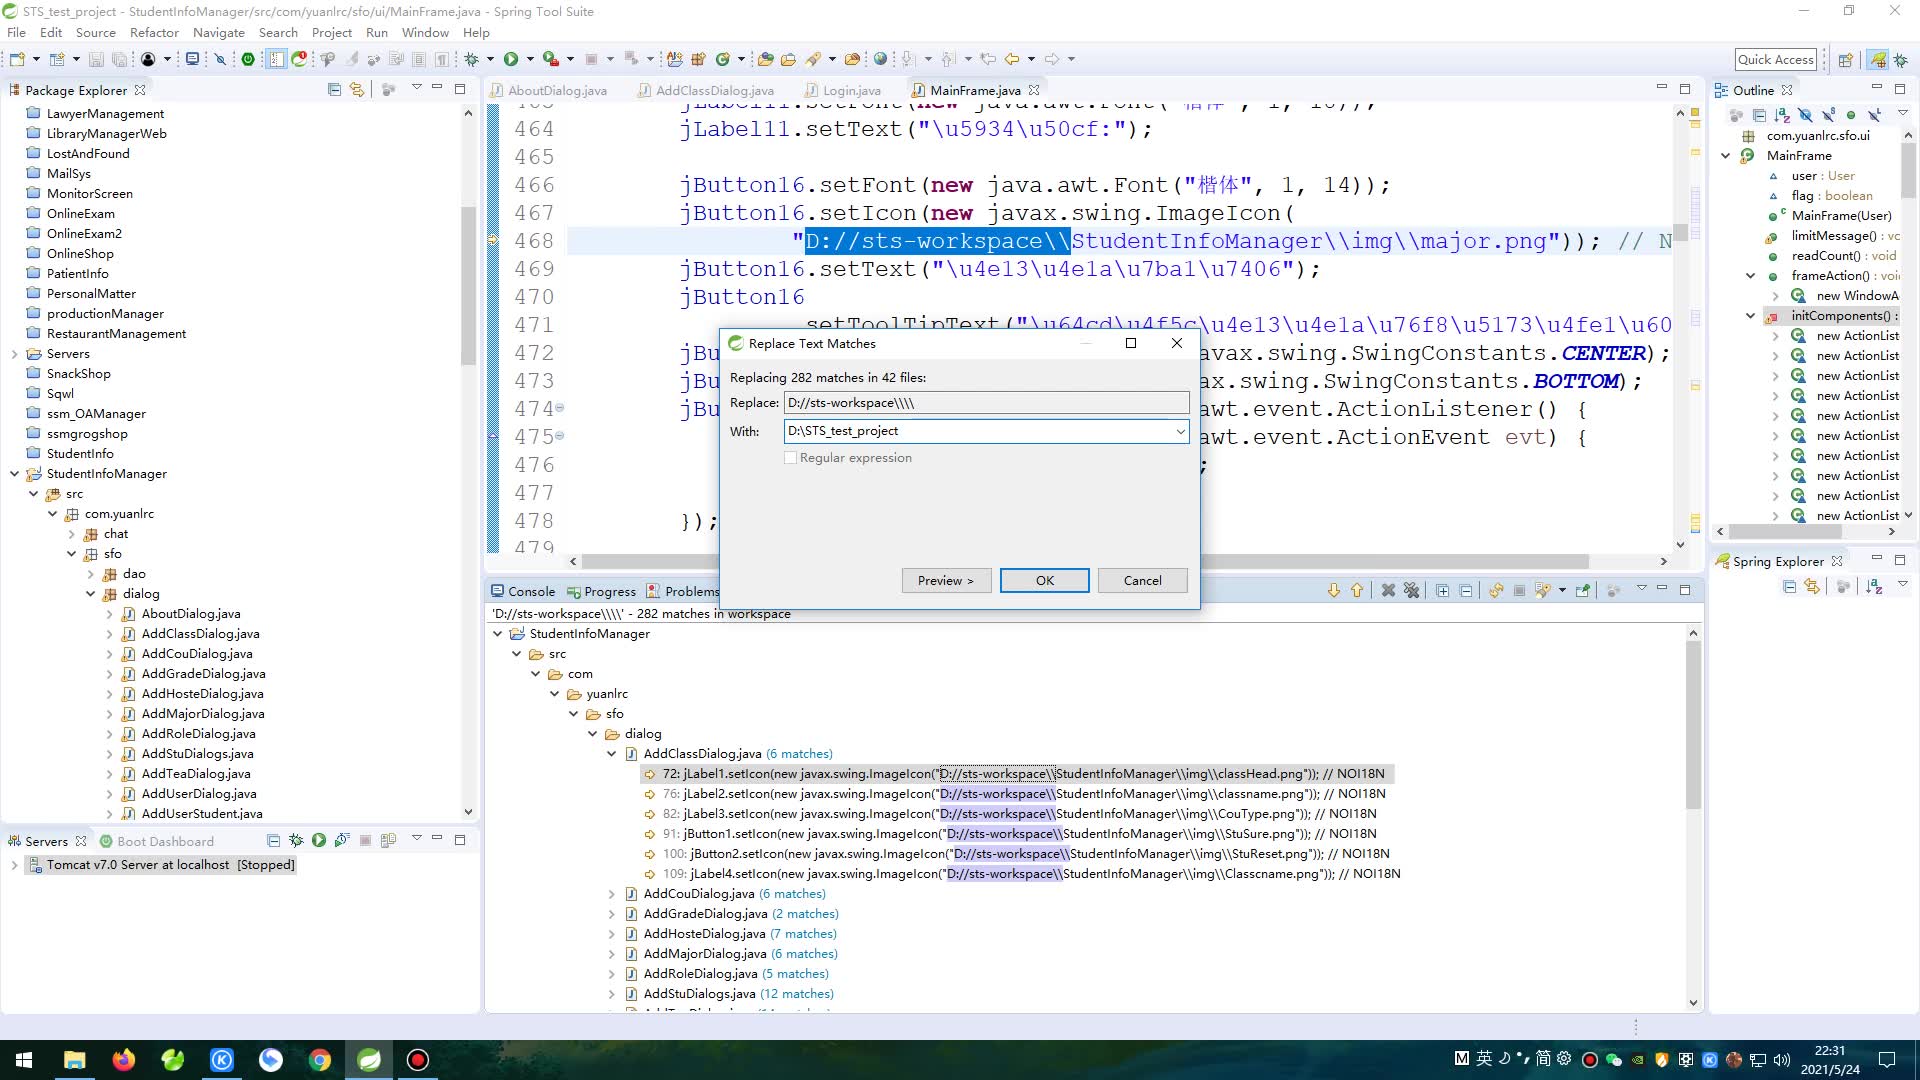Run the search again icon
The width and height of the screenshot is (1920, 1080).
[x=1496, y=590]
